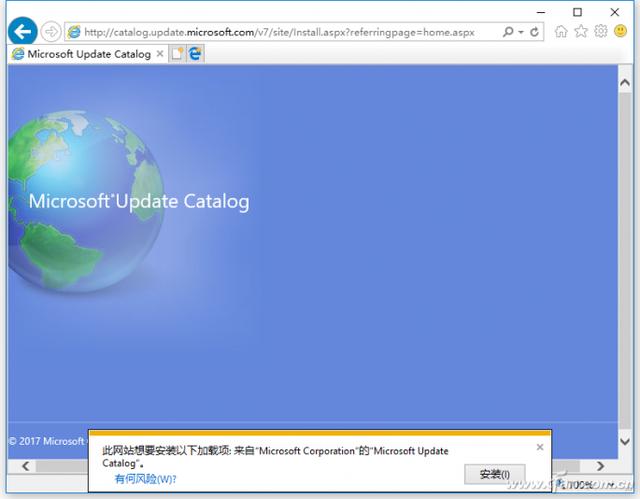Go back with the blue back arrow
640x499 pixels.
tap(22, 31)
